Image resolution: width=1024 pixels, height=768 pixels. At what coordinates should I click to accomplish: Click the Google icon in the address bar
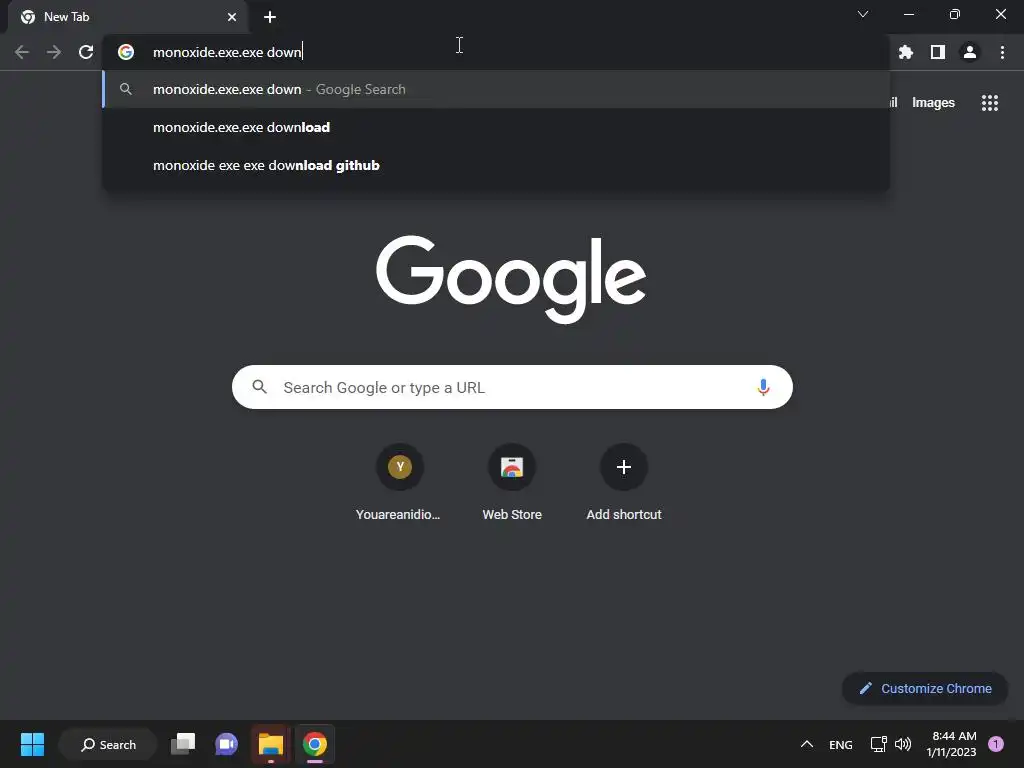[x=126, y=52]
